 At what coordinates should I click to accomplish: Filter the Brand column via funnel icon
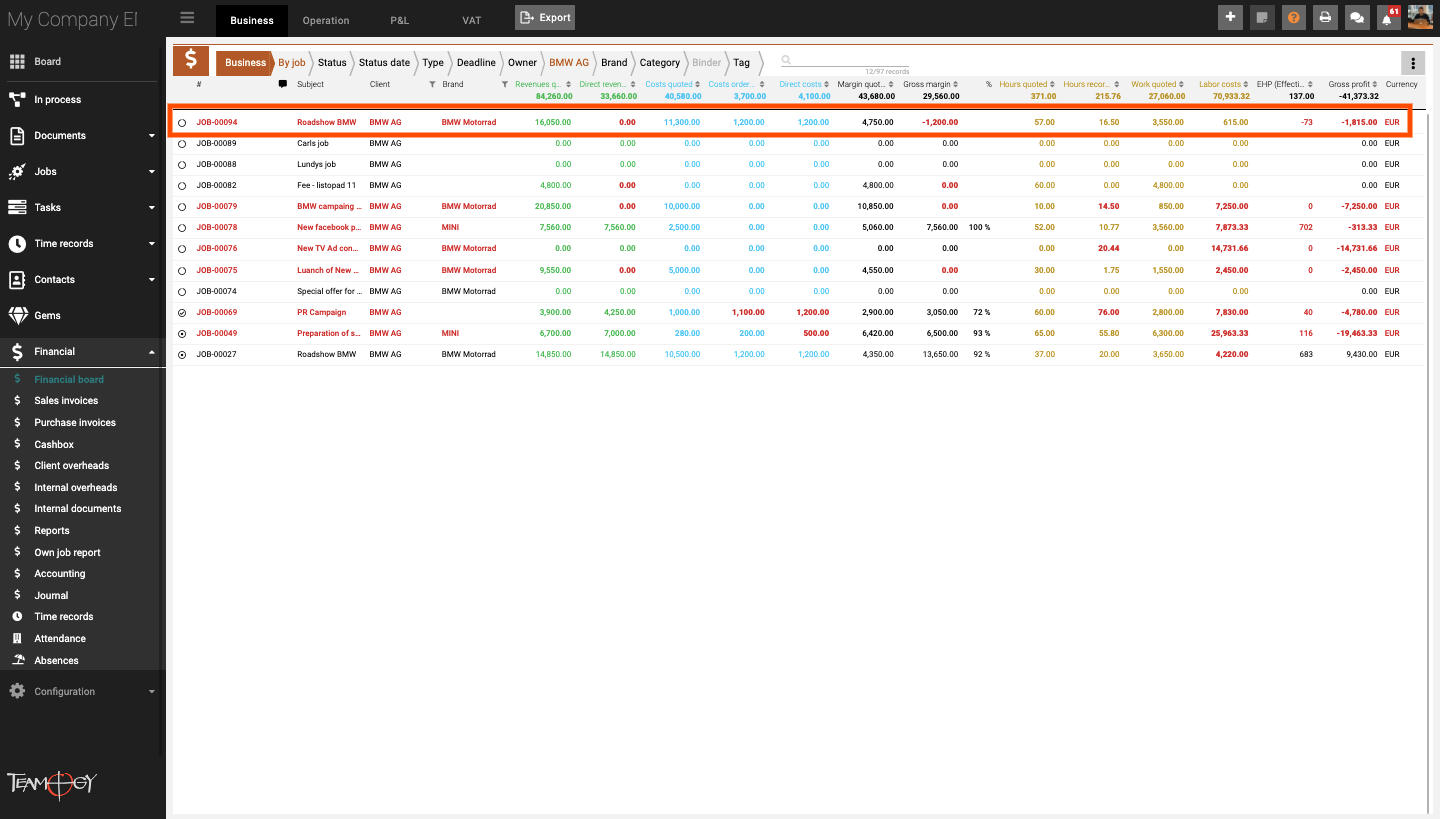tap(505, 84)
